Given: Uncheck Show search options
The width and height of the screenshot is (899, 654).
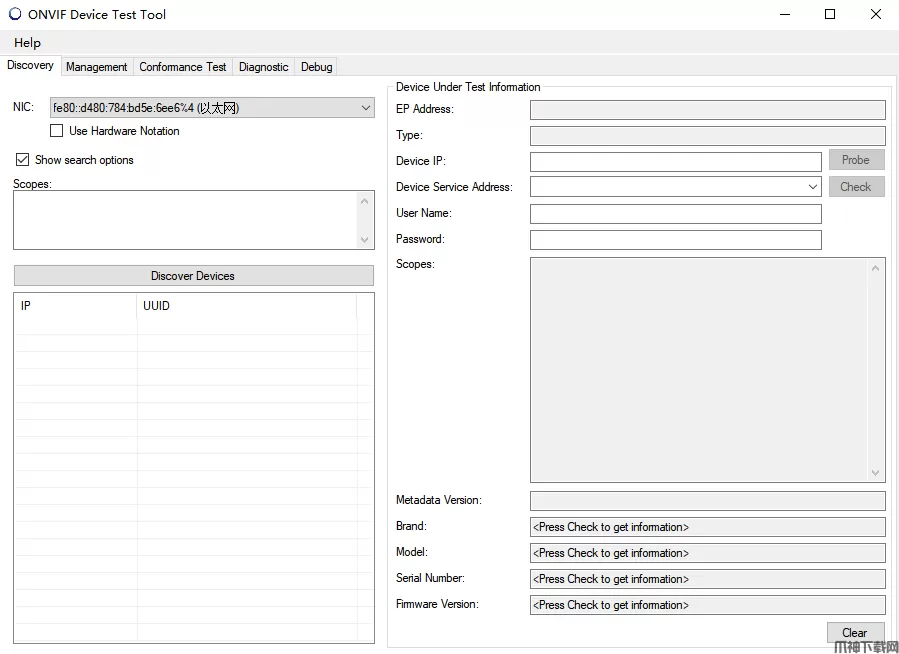Looking at the screenshot, I should pyautogui.click(x=23, y=160).
